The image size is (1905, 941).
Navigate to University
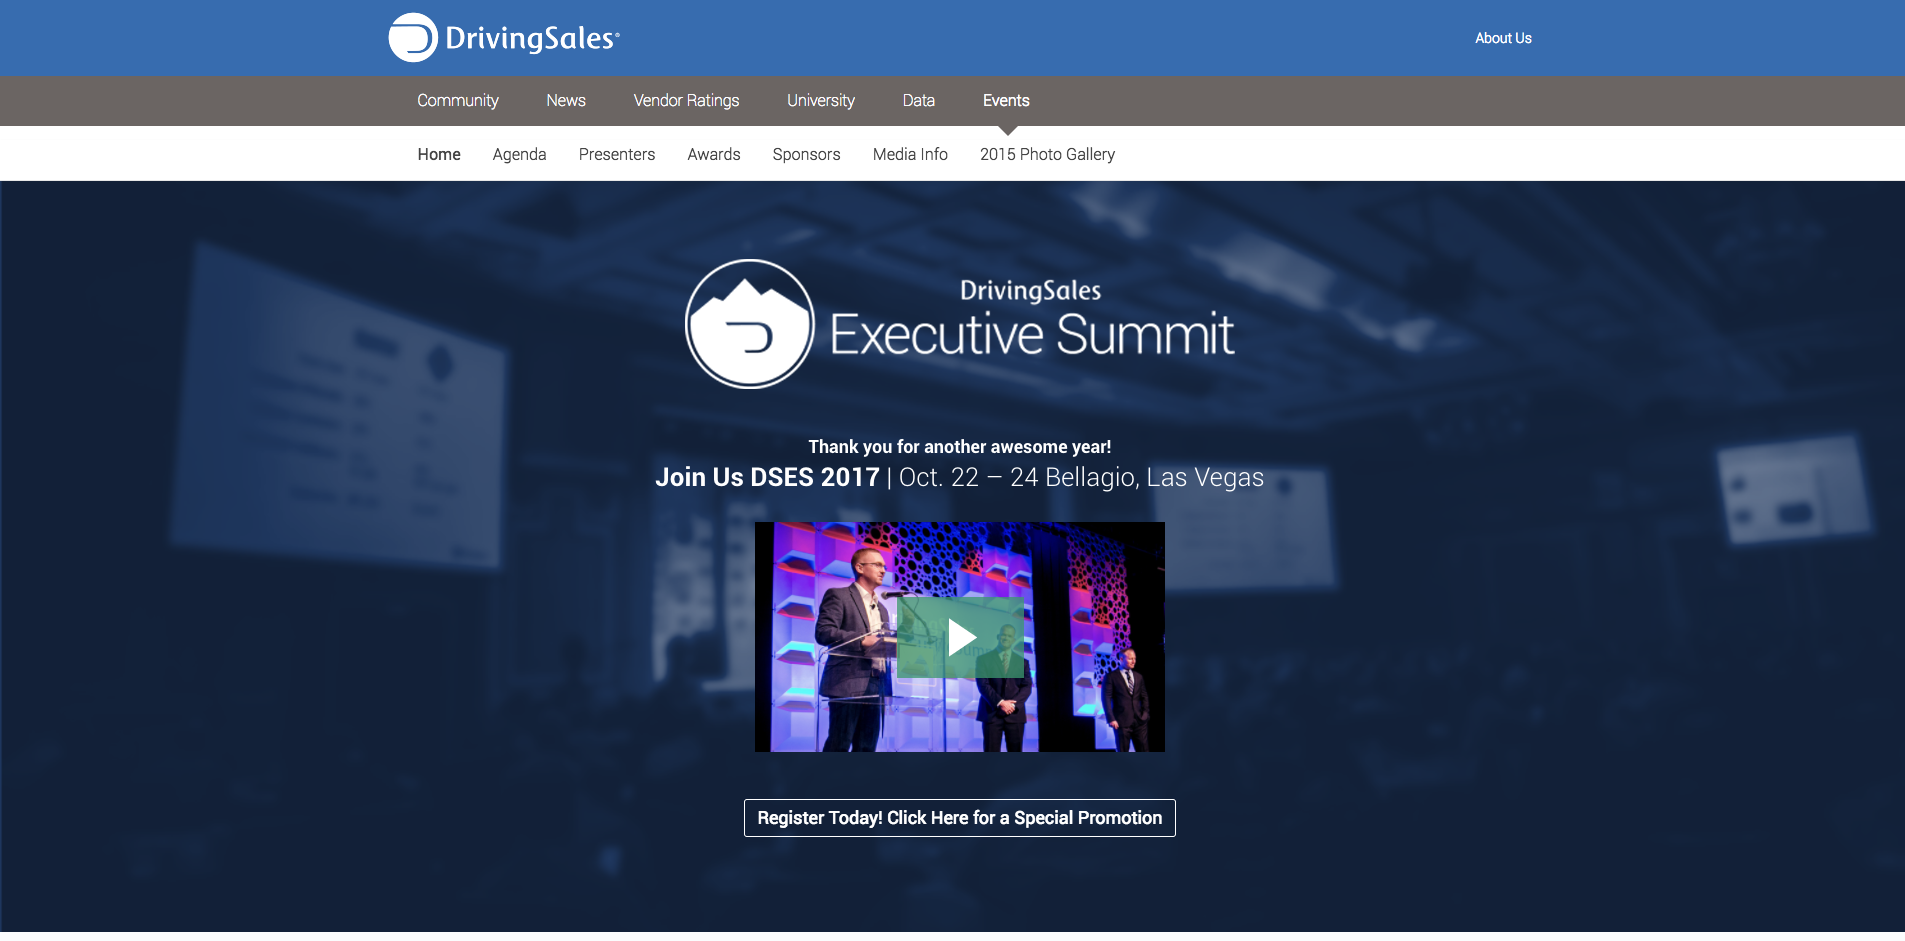[820, 101]
